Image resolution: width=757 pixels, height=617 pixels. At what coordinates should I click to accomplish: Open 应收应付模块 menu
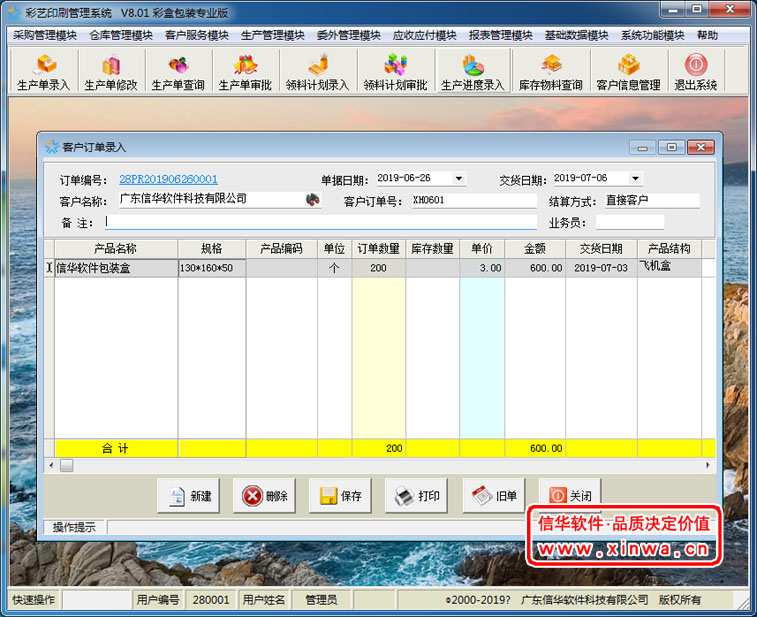coord(424,35)
